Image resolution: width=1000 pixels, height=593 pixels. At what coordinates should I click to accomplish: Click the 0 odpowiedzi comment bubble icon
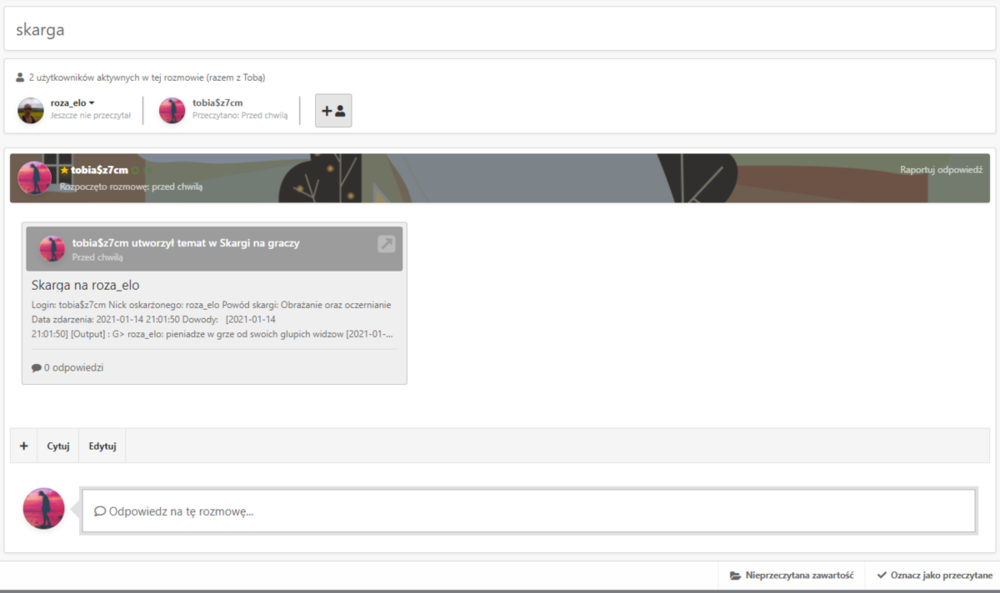(x=36, y=368)
